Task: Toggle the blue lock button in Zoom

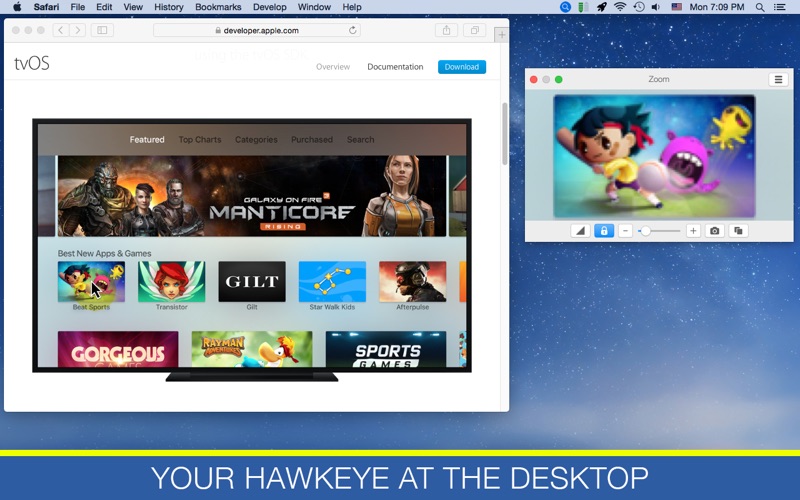Action: (x=604, y=231)
